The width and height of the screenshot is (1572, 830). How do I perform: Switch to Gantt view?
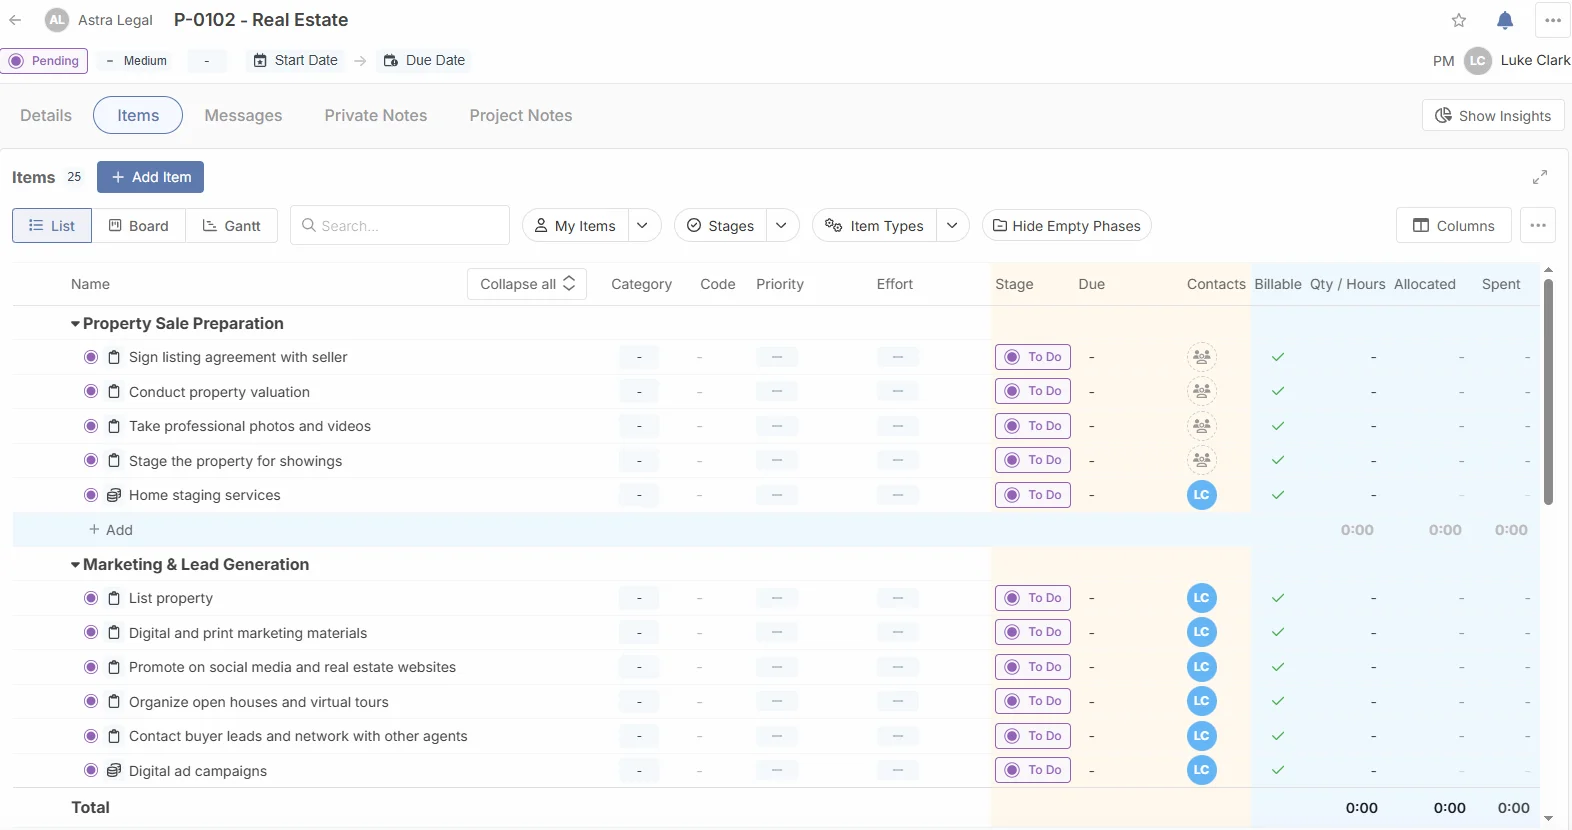[x=232, y=226]
